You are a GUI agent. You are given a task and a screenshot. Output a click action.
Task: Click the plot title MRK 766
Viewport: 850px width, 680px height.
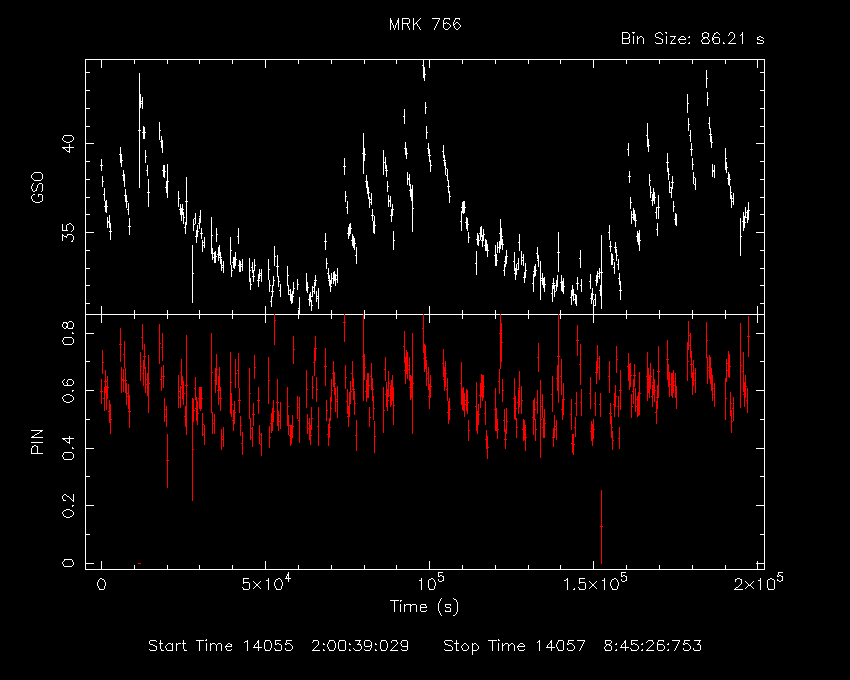[425, 24]
